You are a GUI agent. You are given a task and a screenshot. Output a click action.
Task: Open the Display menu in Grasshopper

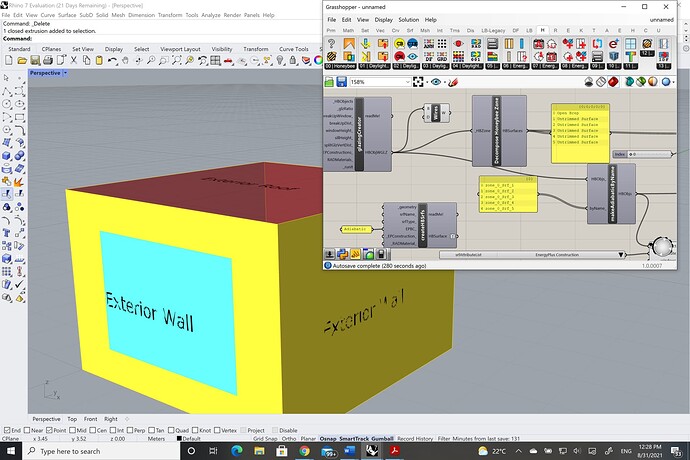point(383,20)
